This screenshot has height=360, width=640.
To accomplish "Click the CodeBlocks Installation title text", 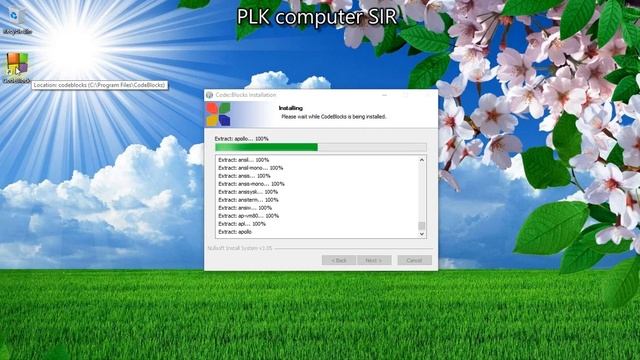I will [x=246, y=95].
